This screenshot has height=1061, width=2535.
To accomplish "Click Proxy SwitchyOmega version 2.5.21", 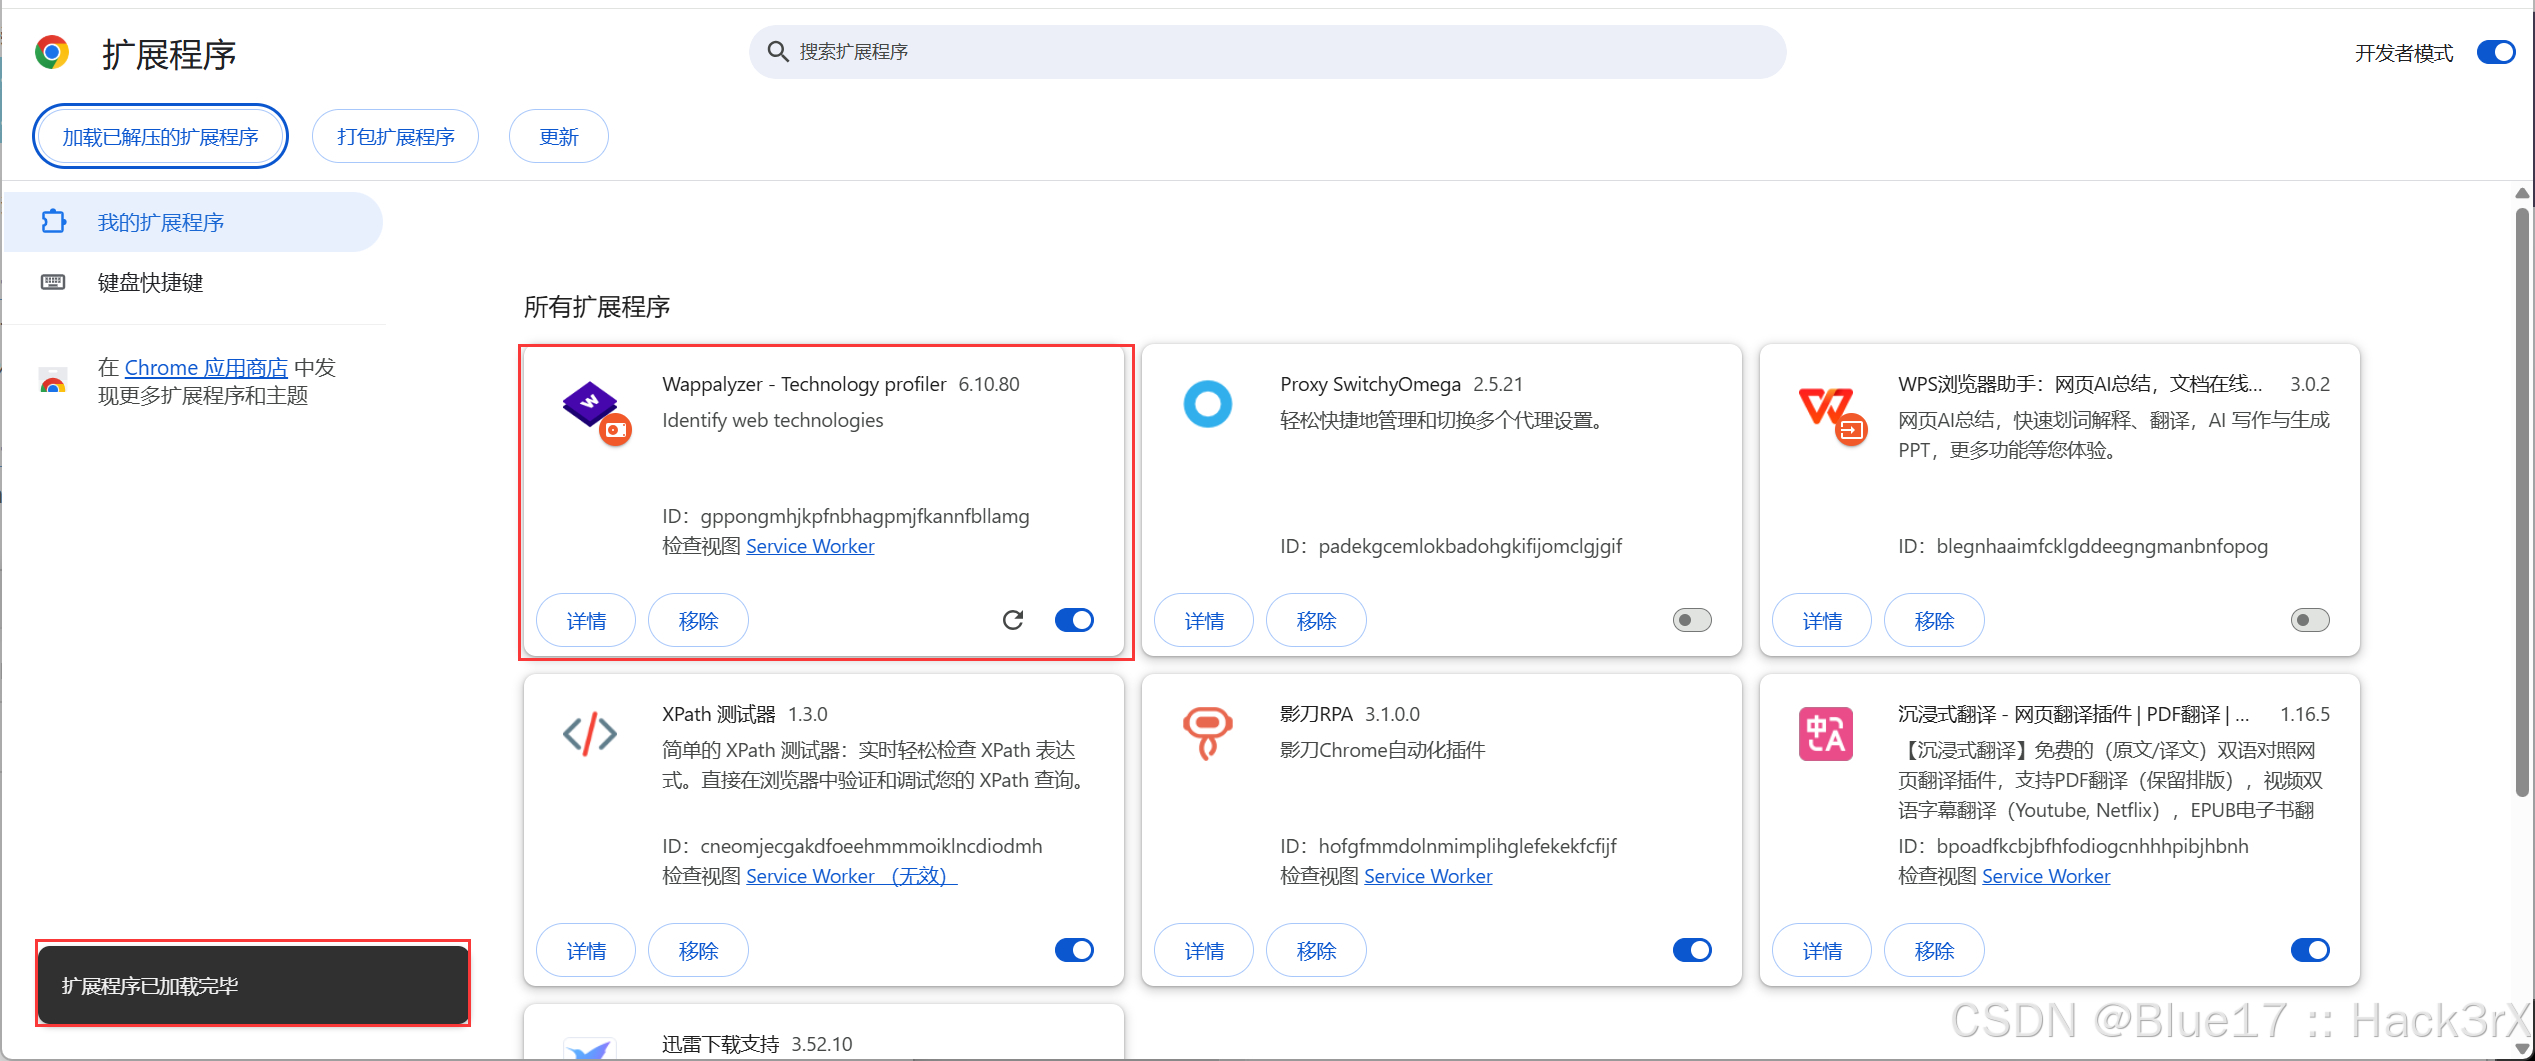I will pyautogui.click(x=1498, y=384).
